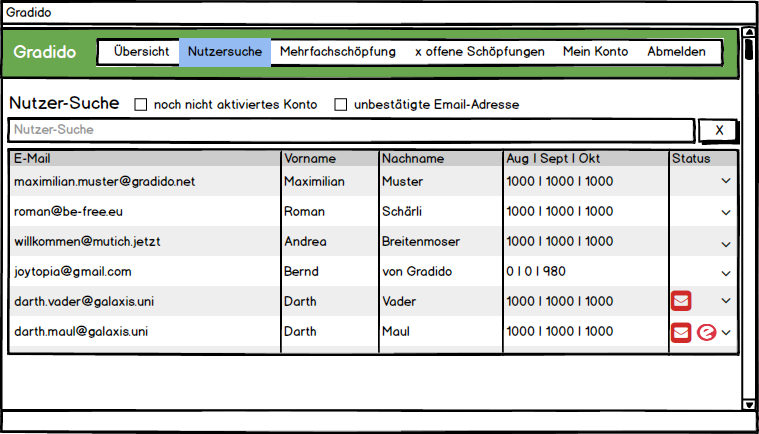
Task: Focus the Nutzer-Suche input field
Action: (350, 130)
